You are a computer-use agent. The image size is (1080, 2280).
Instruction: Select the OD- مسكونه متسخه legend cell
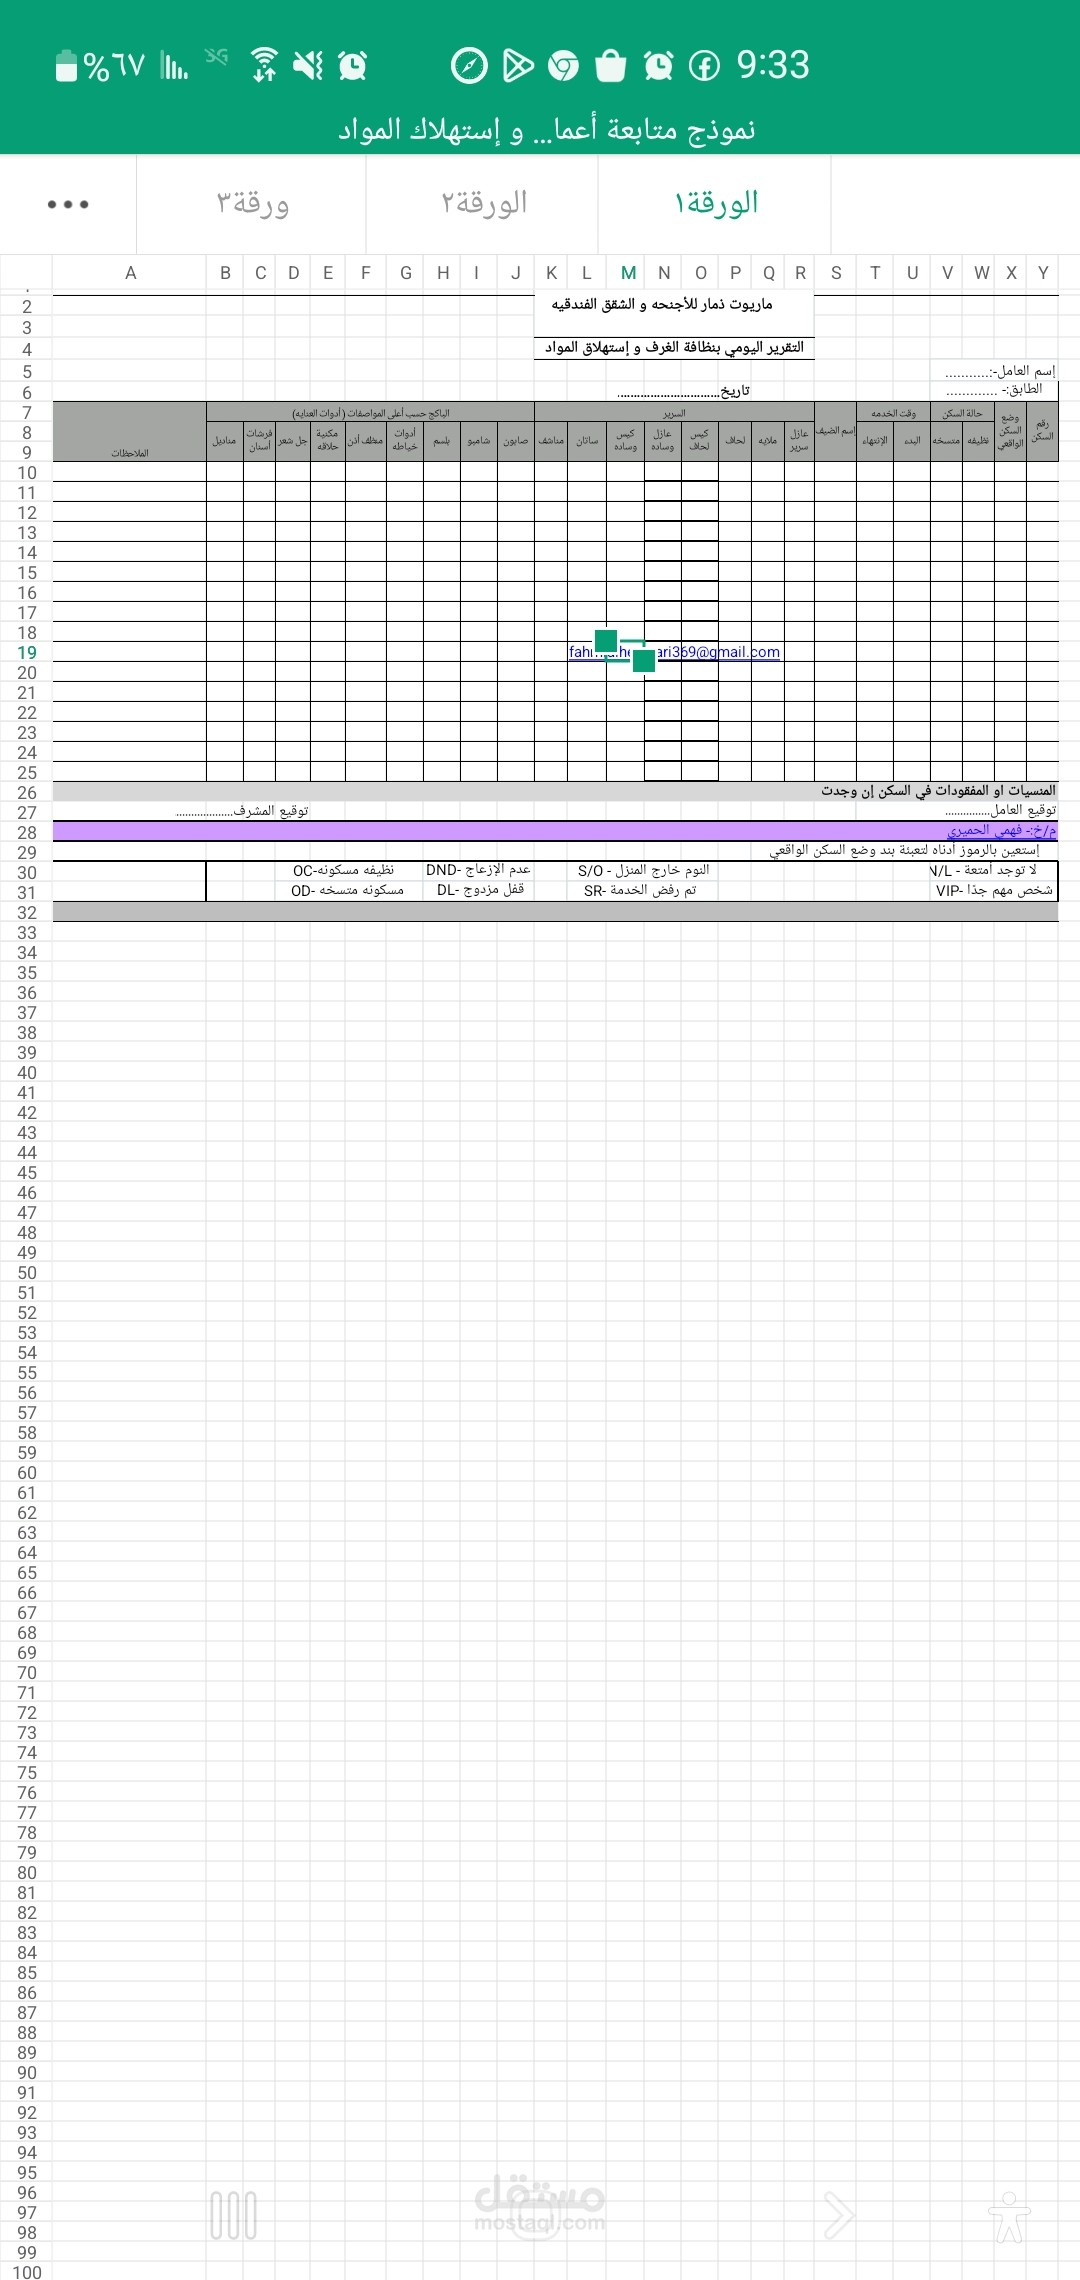click(347, 890)
